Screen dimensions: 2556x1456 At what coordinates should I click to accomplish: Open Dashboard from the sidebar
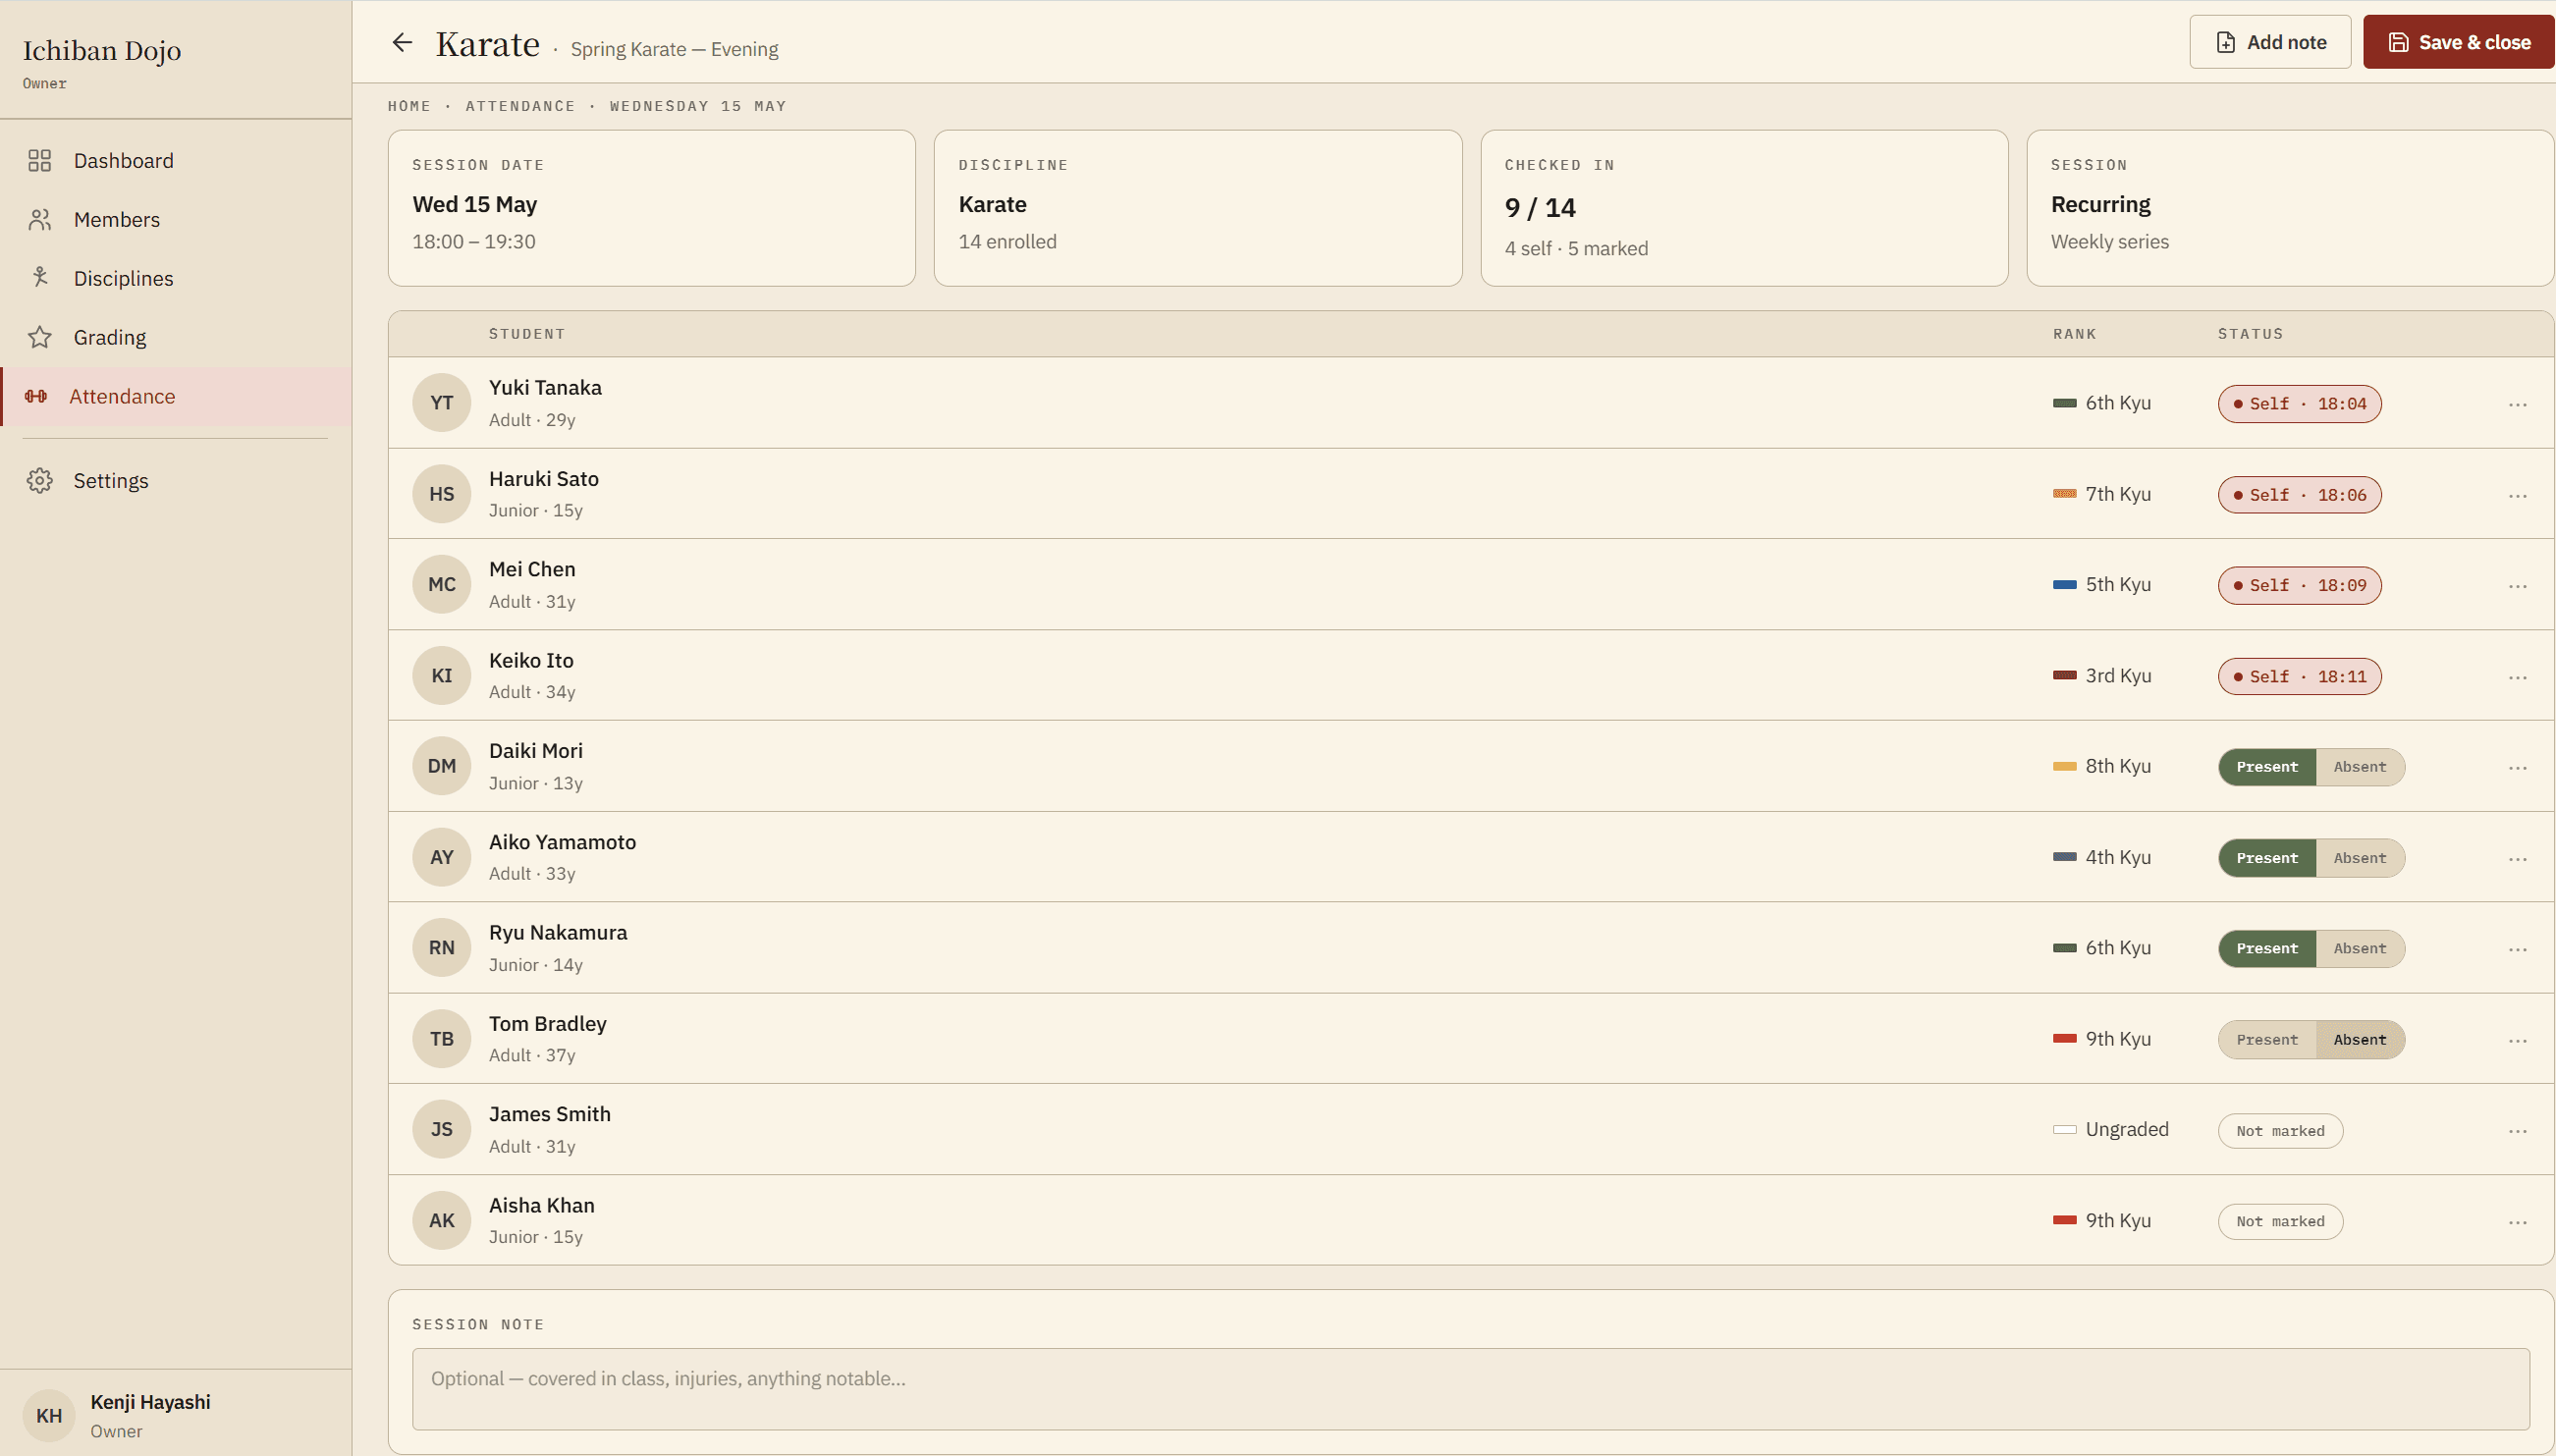click(176, 161)
